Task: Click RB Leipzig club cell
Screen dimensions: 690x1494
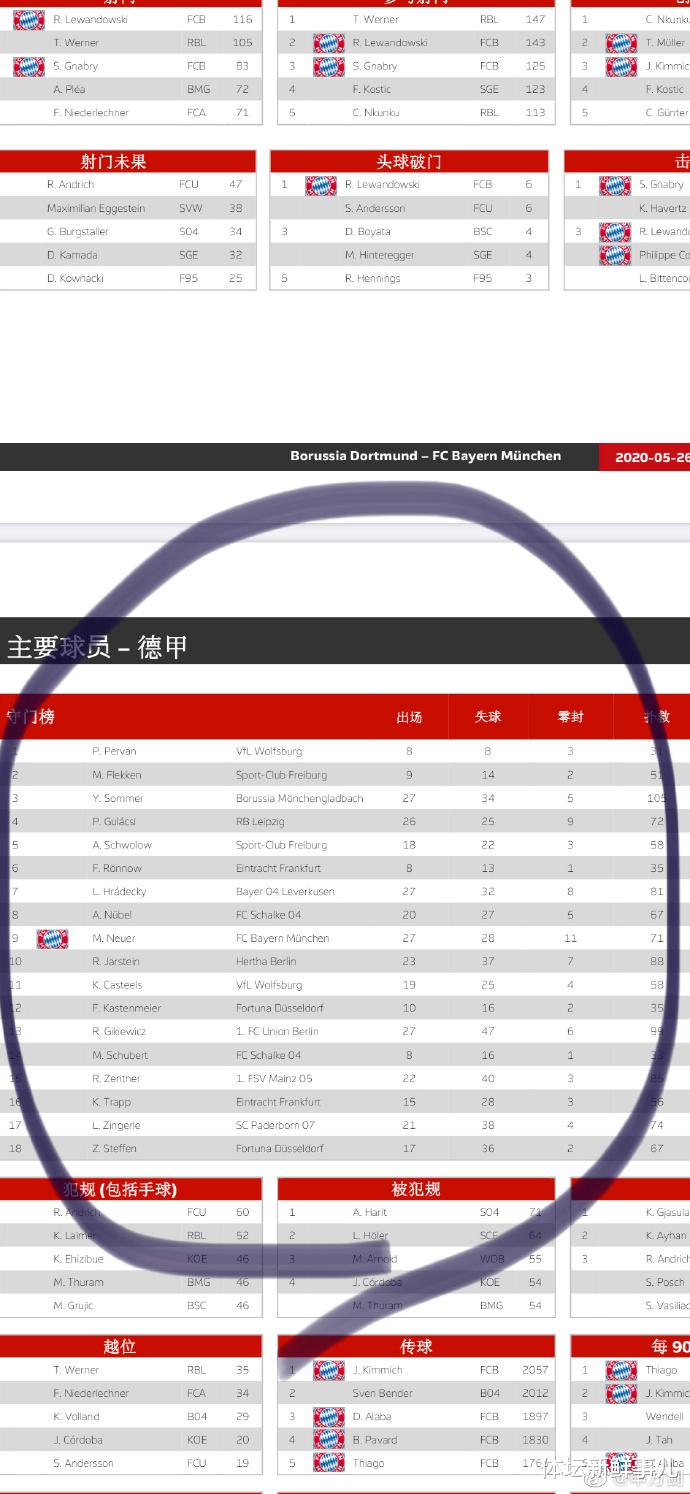Action: click(260, 821)
